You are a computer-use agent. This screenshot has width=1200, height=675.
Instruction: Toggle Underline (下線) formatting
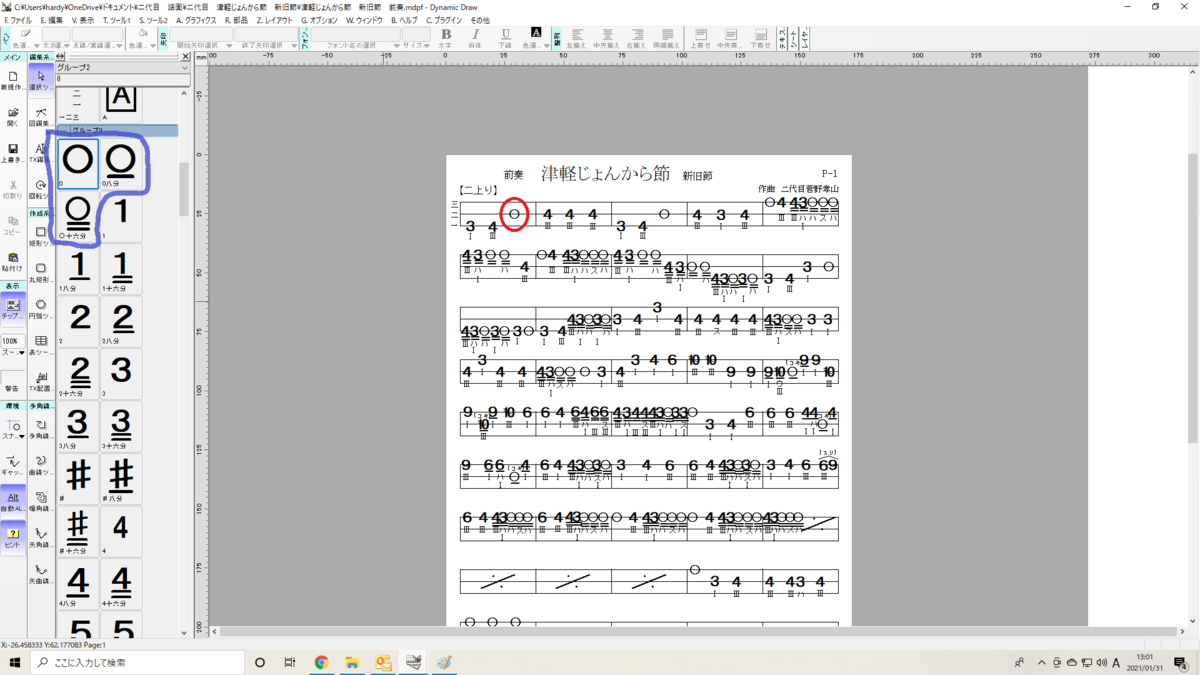pyautogui.click(x=505, y=38)
